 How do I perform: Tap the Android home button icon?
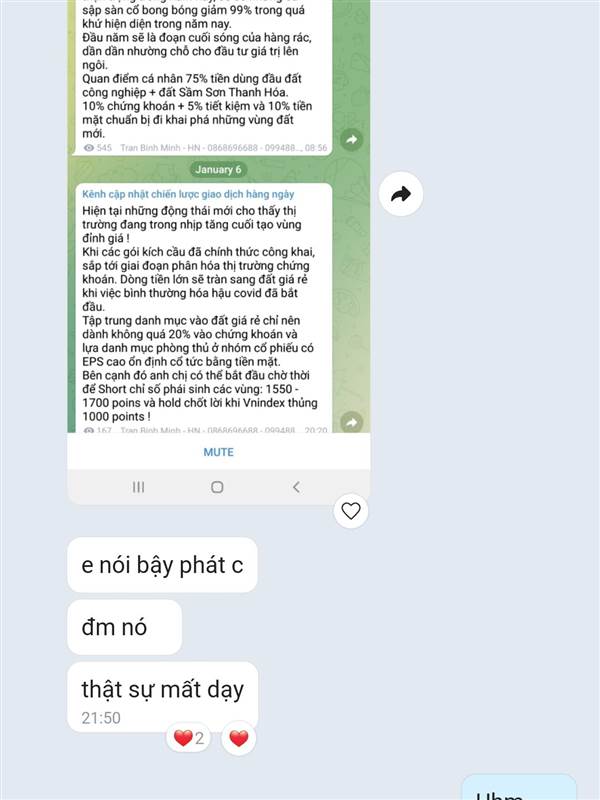(x=217, y=487)
